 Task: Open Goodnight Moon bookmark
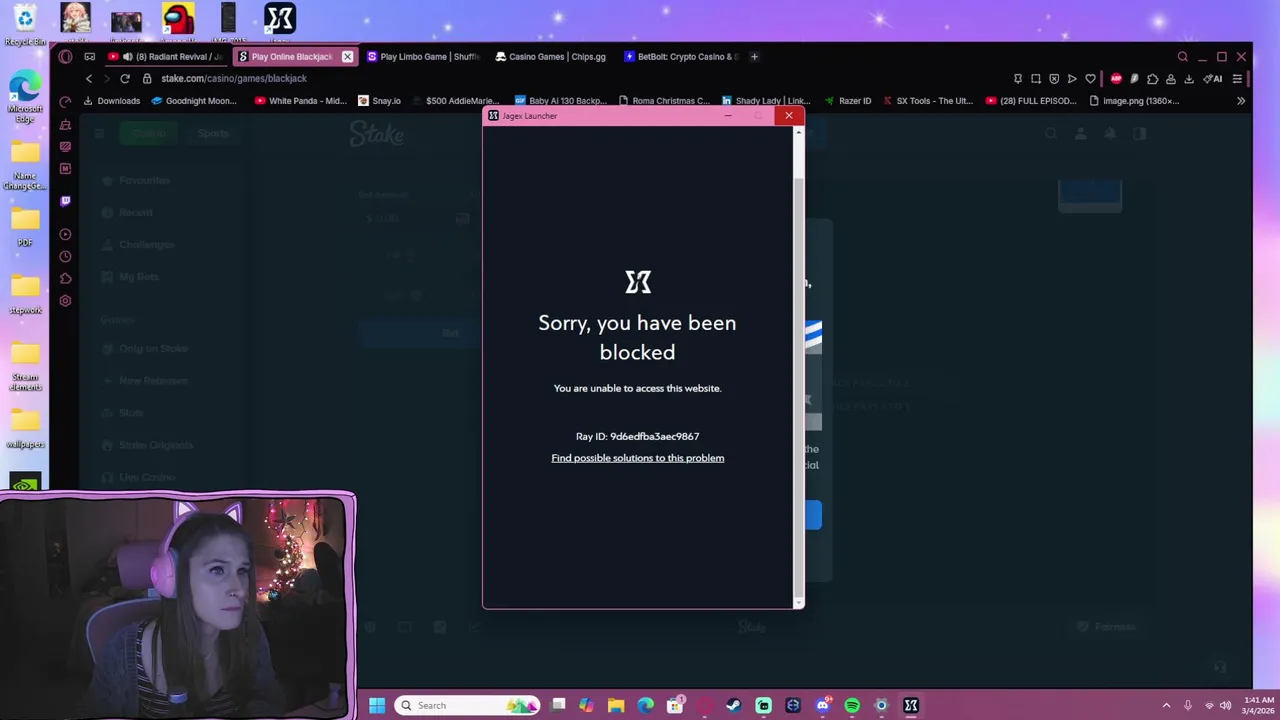(x=194, y=101)
